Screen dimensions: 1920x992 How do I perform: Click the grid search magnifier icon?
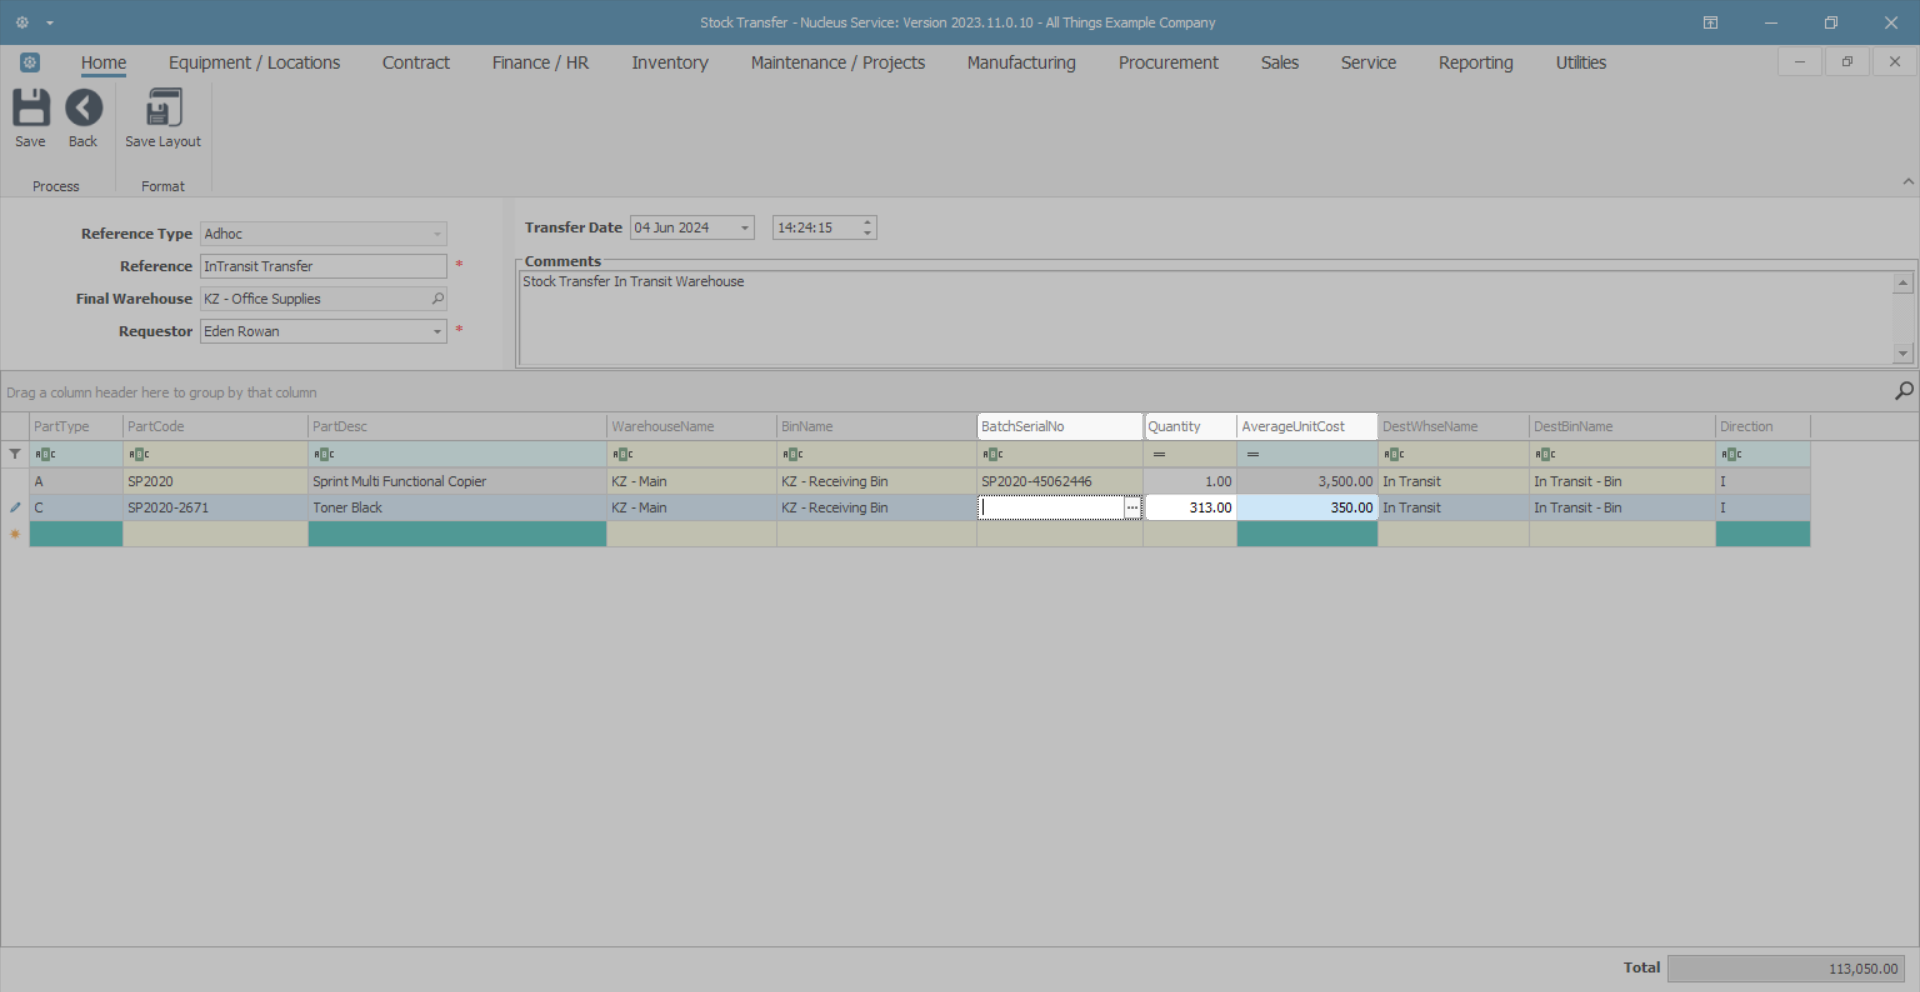(x=1904, y=391)
